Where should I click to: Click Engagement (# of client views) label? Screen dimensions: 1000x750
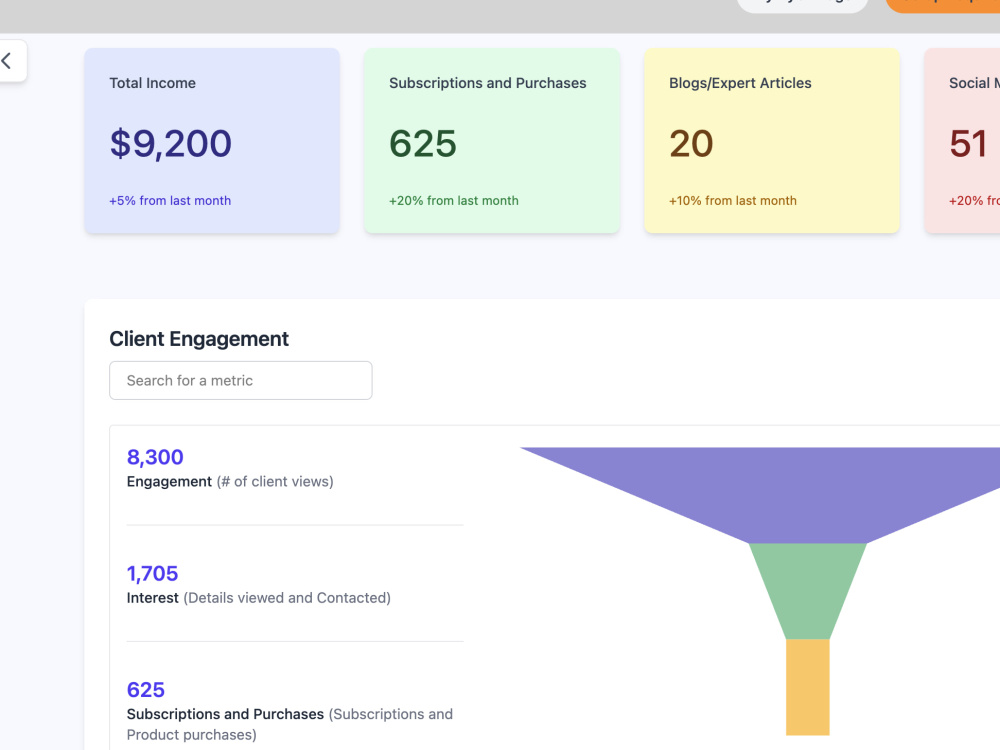(230, 482)
